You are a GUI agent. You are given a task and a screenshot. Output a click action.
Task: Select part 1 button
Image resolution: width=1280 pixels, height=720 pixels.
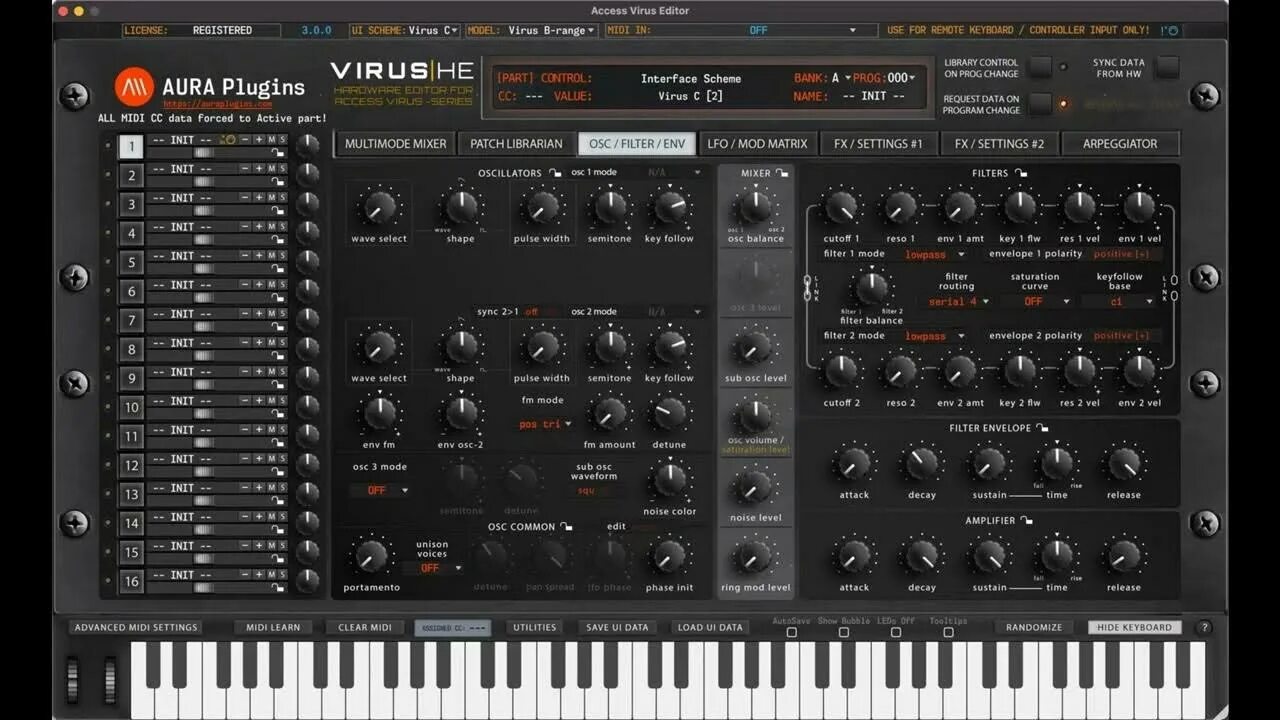tap(131, 147)
